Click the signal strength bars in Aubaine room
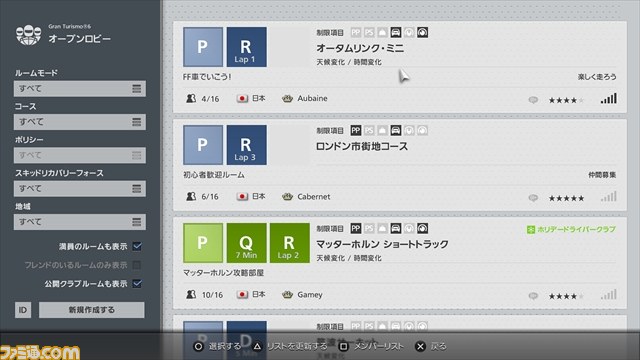This screenshot has height=360, width=640. pos(609,98)
